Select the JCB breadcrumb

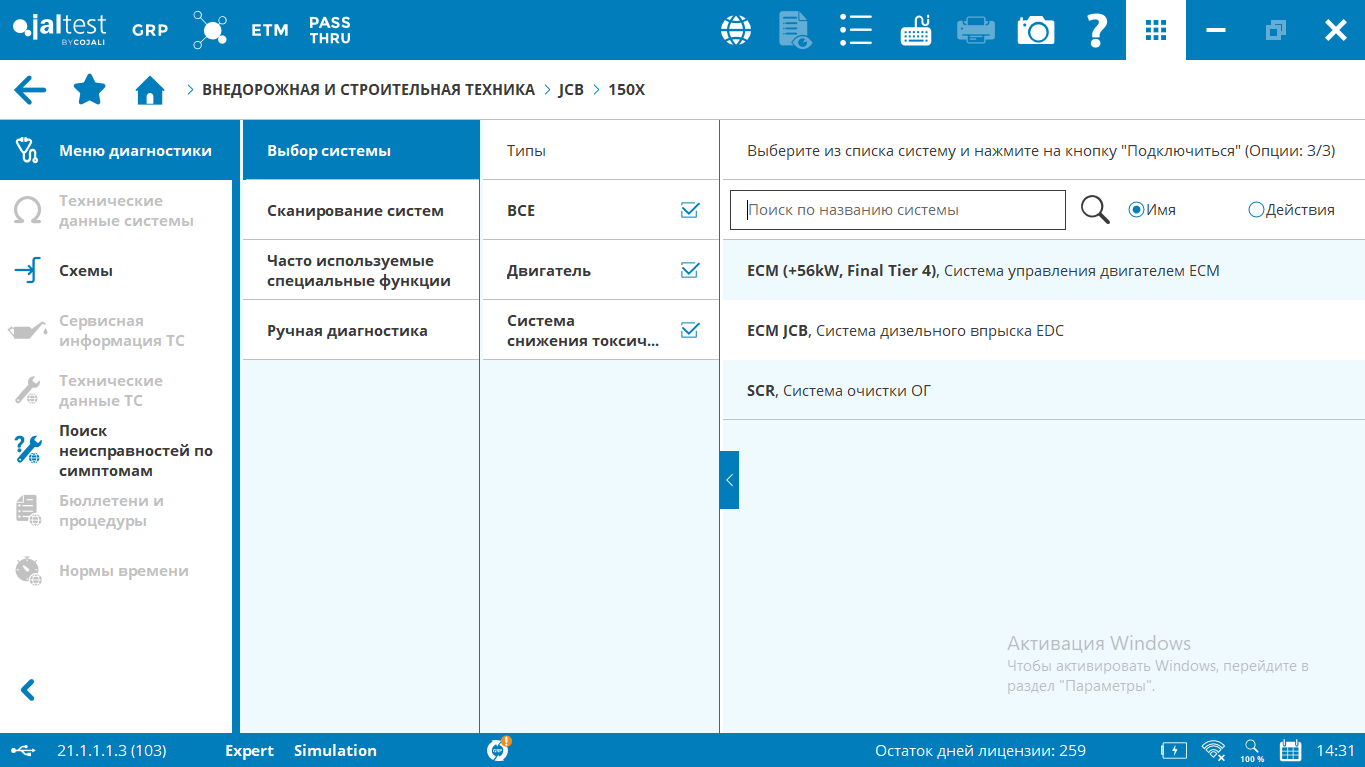[571, 90]
